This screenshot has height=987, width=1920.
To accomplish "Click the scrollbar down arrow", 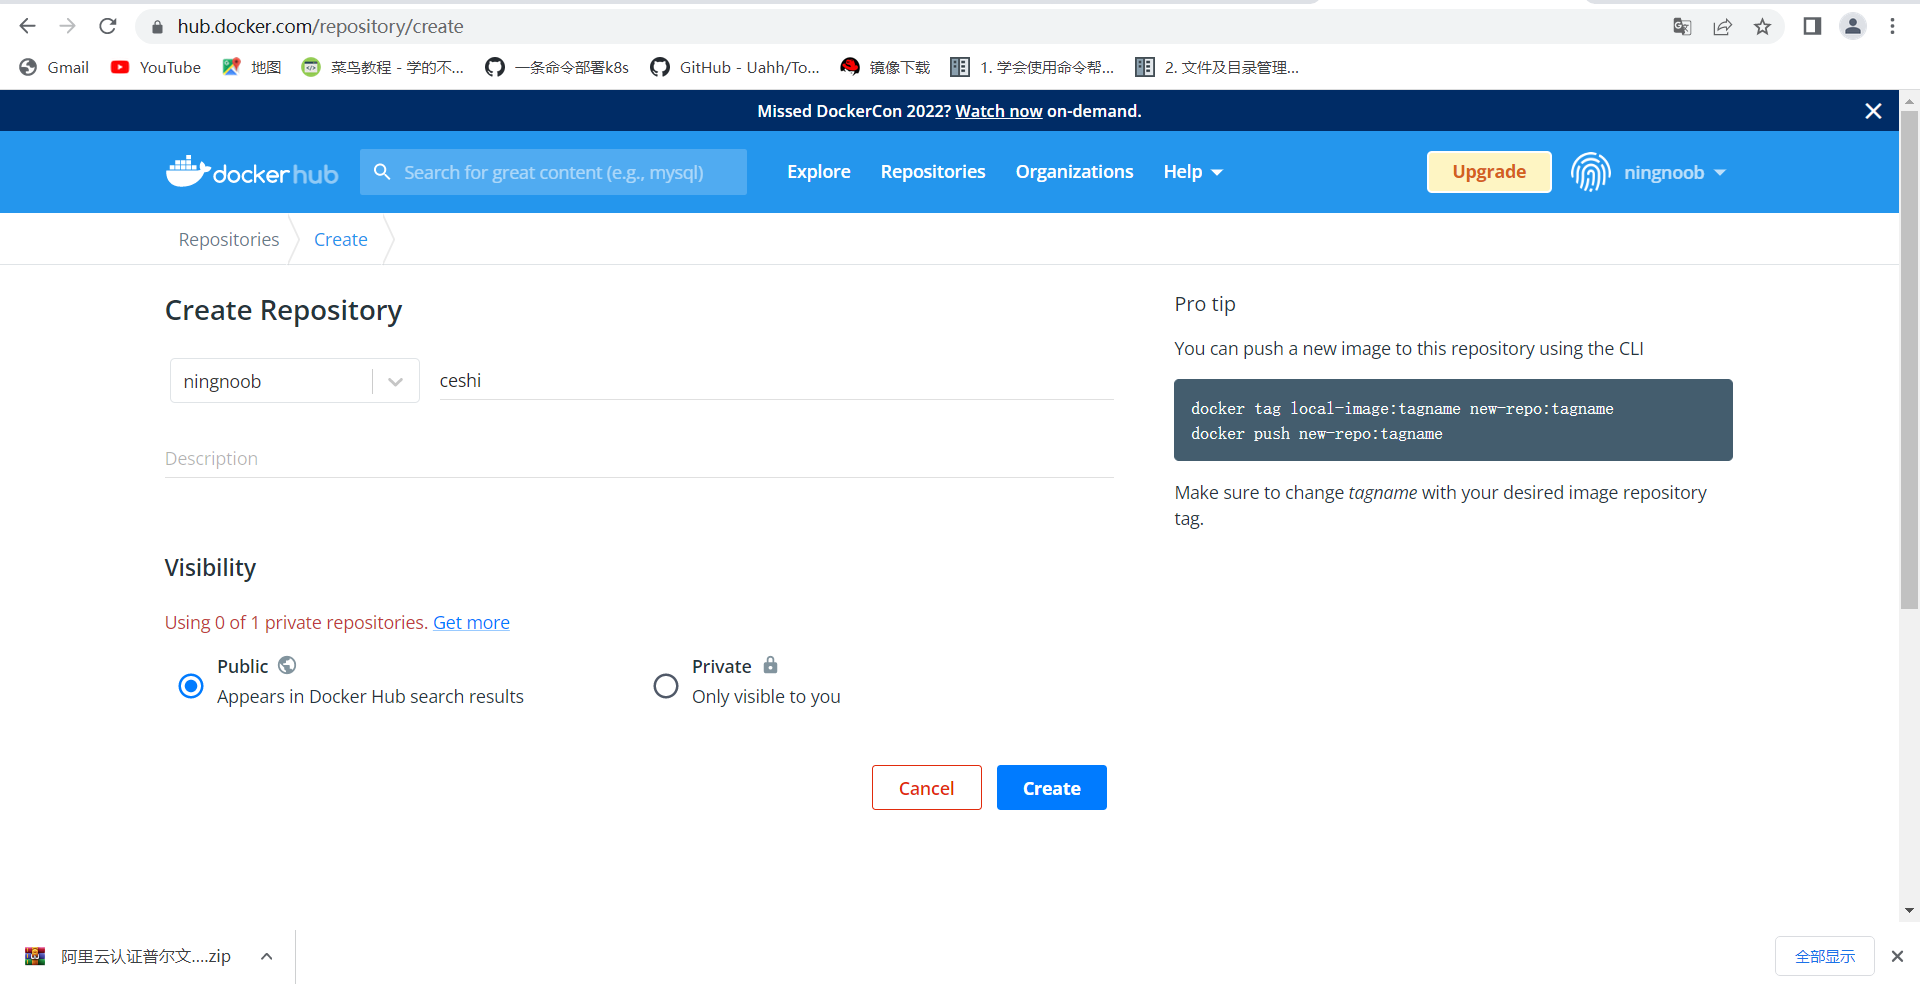I will click(1909, 911).
